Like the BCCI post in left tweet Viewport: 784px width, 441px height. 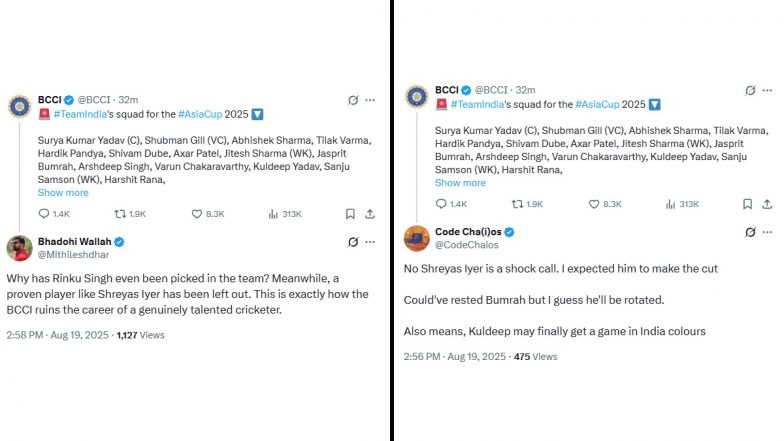[x=197, y=213]
